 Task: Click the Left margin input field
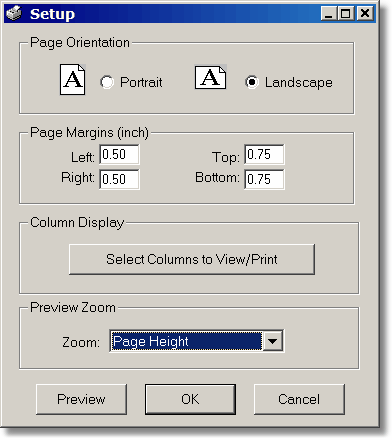coord(119,154)
